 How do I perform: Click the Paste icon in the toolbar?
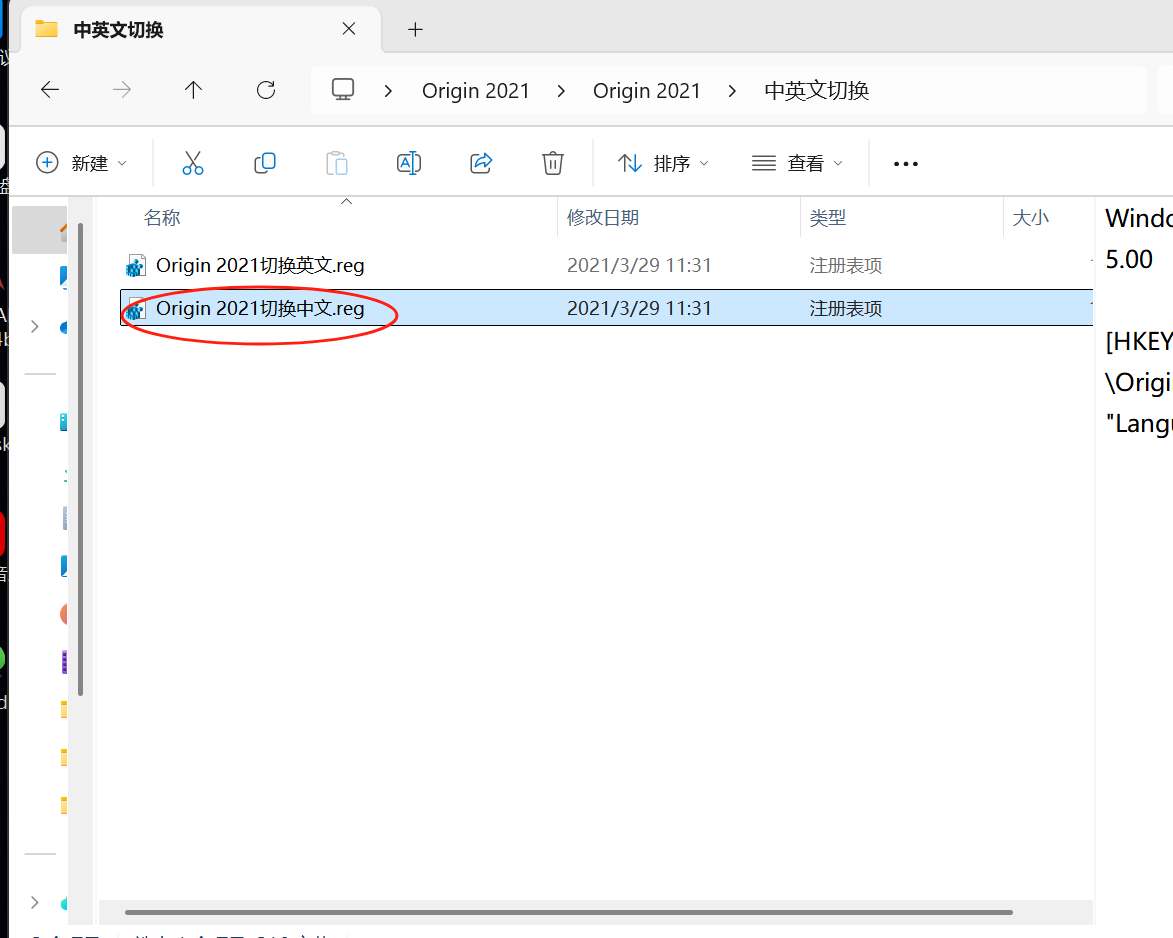[x=336, y=162]
